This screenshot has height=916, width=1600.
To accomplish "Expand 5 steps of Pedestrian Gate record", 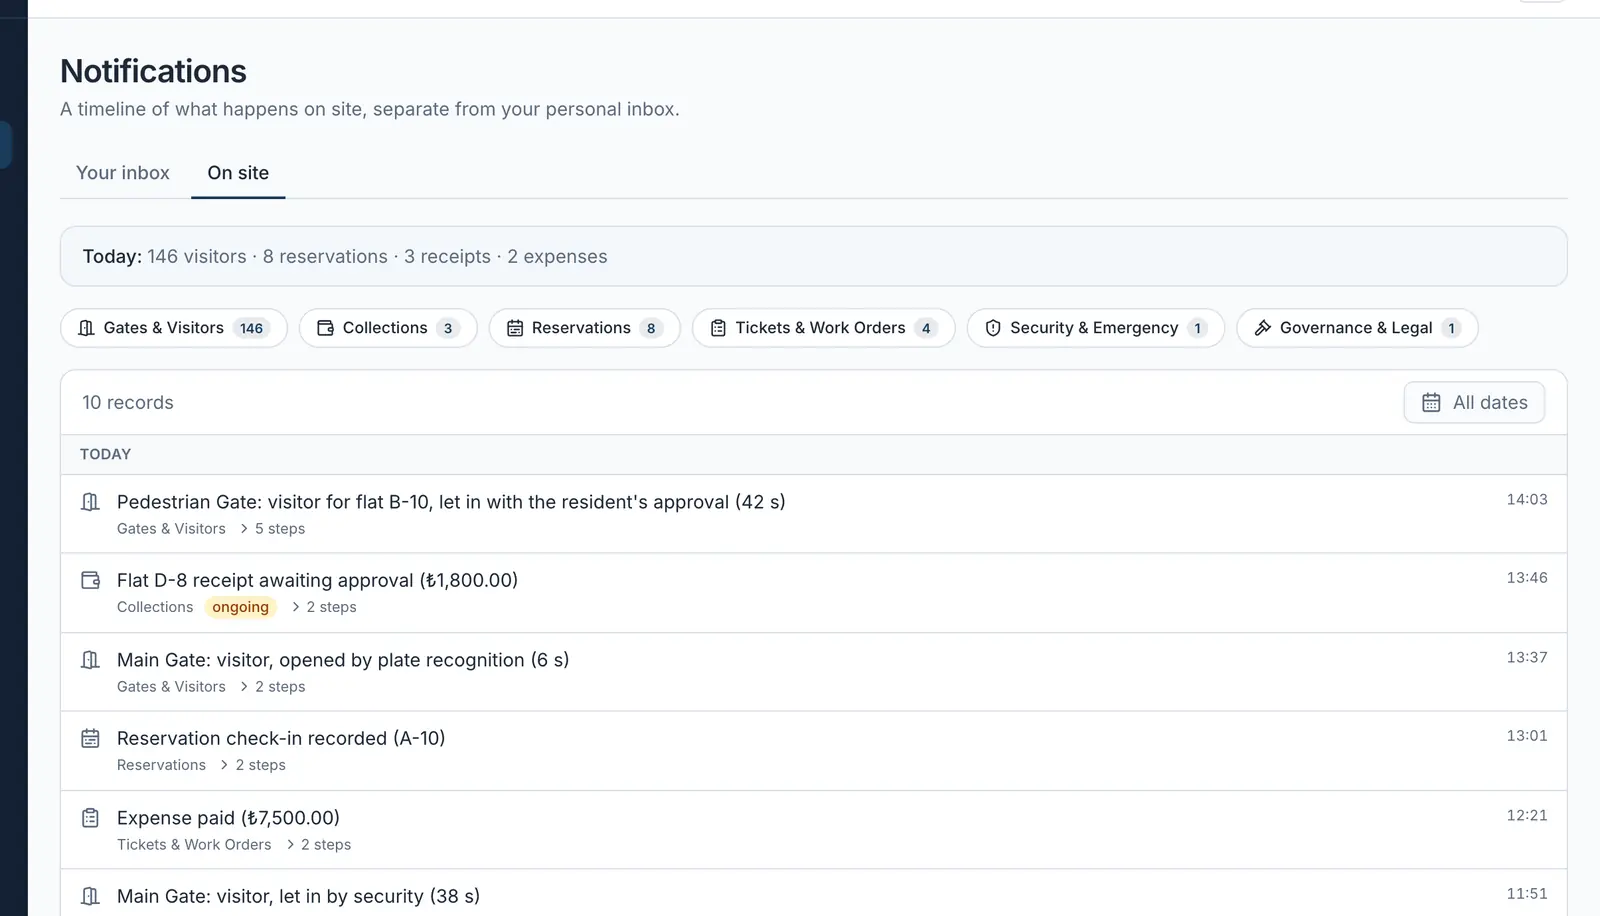I will [272, 529].
